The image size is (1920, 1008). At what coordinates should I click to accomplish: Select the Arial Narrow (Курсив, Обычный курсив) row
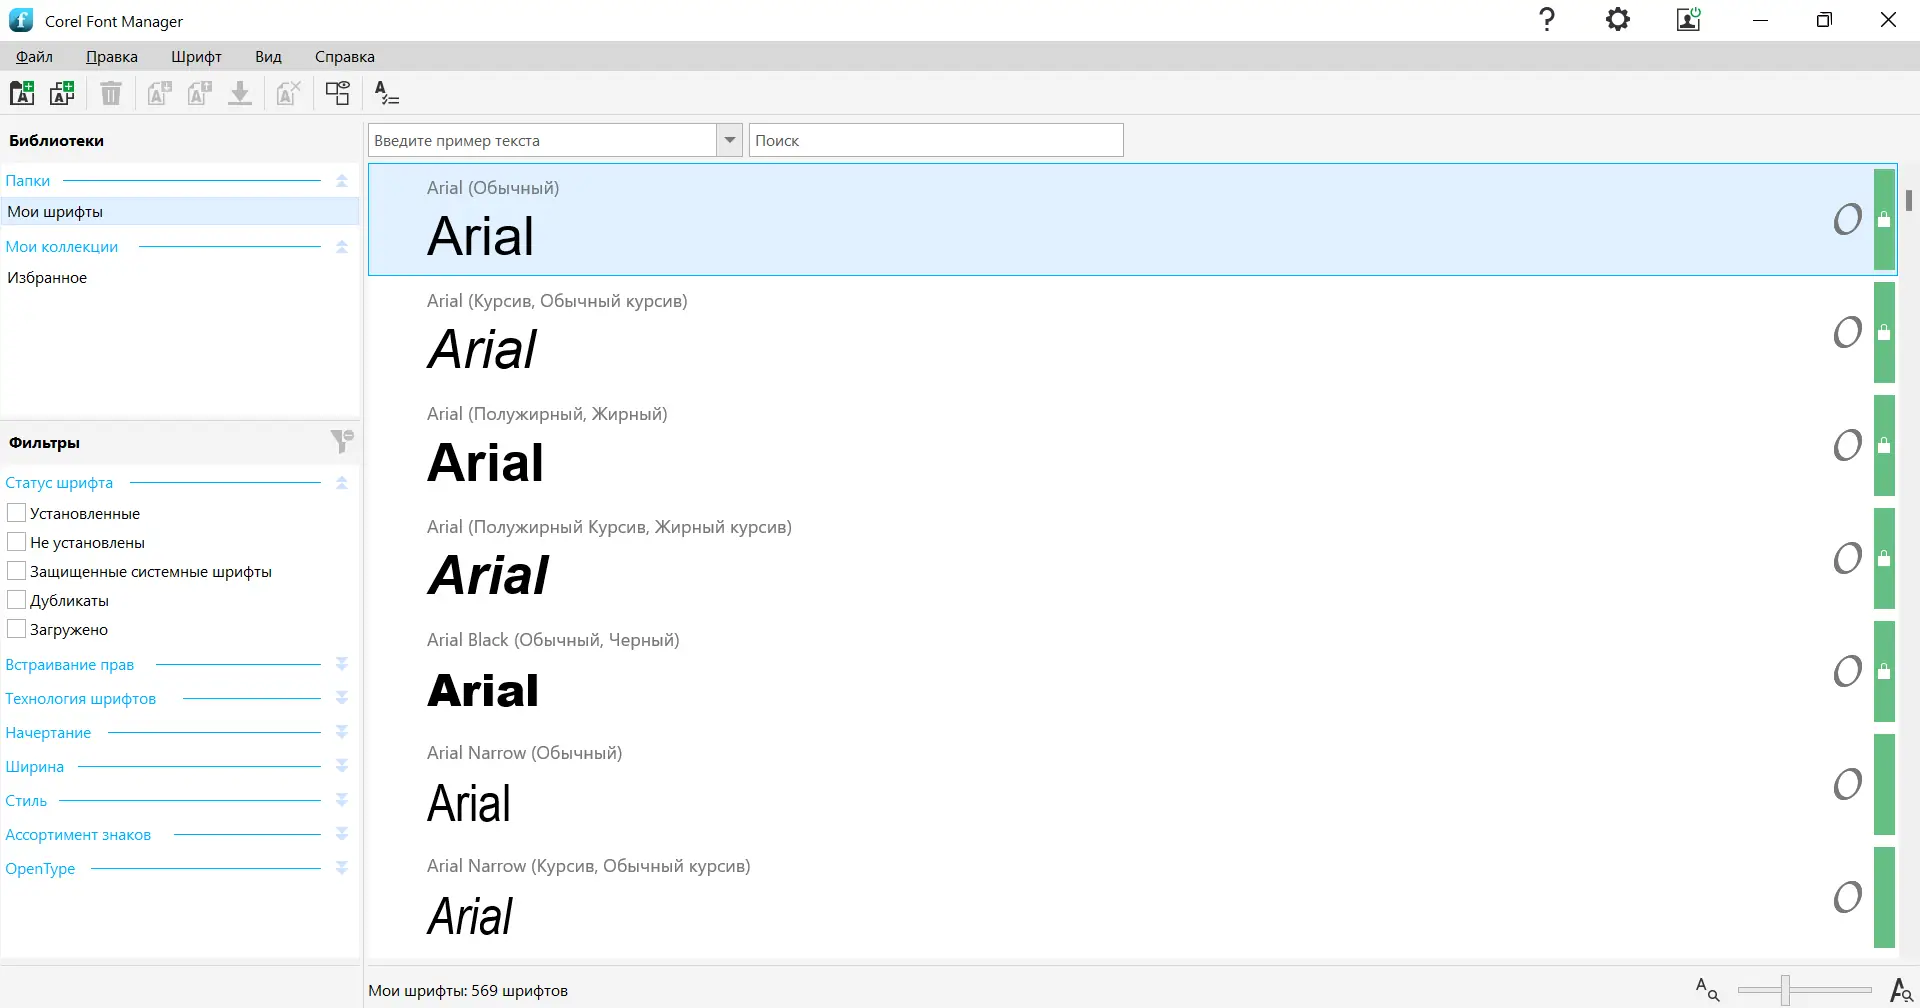1132,897
